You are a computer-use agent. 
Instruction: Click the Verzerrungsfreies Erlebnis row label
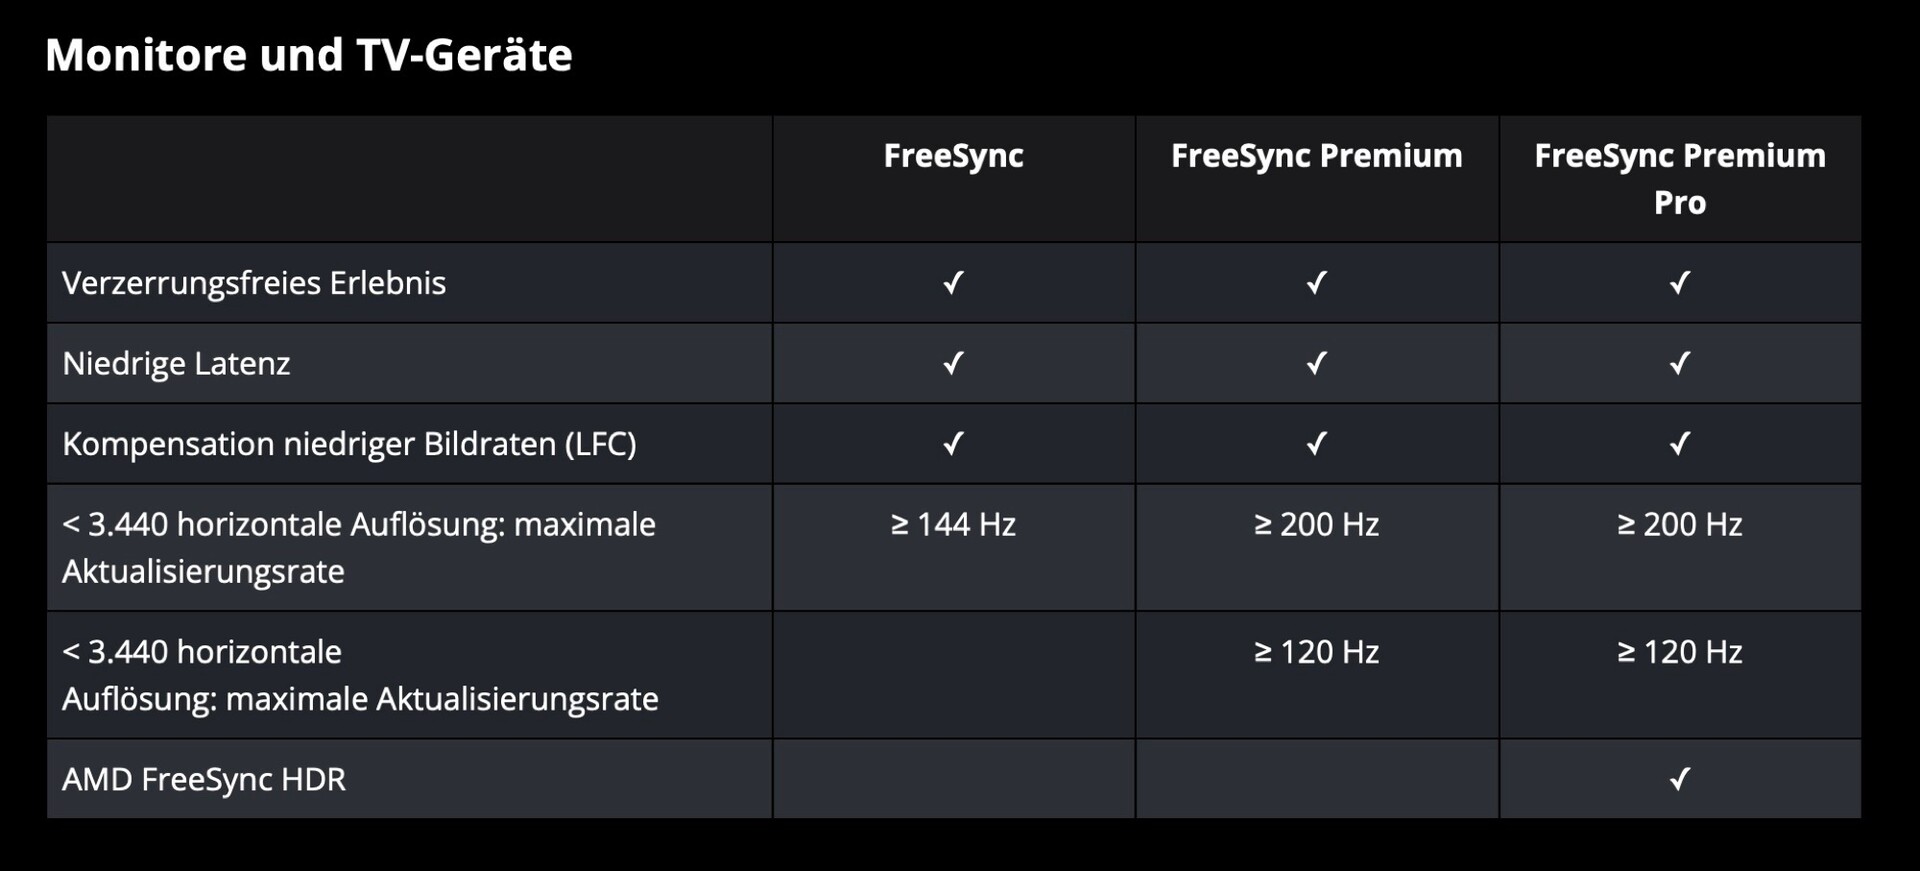254,283
